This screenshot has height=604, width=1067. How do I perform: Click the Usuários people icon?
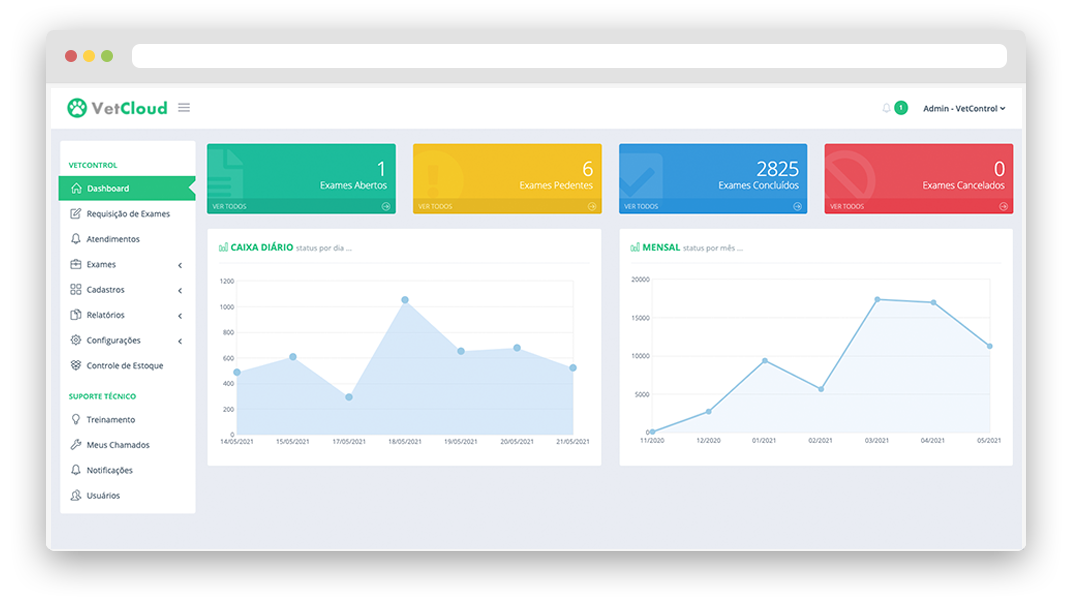point(76,496)
